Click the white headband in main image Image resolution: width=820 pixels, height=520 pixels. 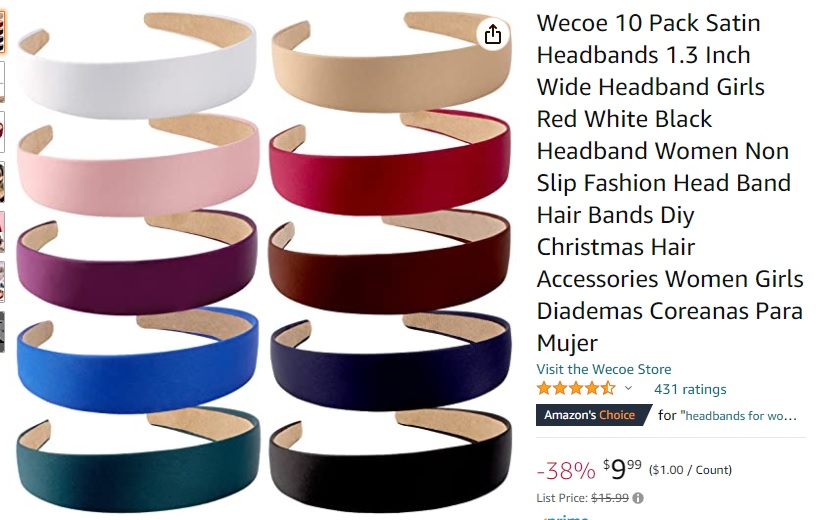click(137, 67)
